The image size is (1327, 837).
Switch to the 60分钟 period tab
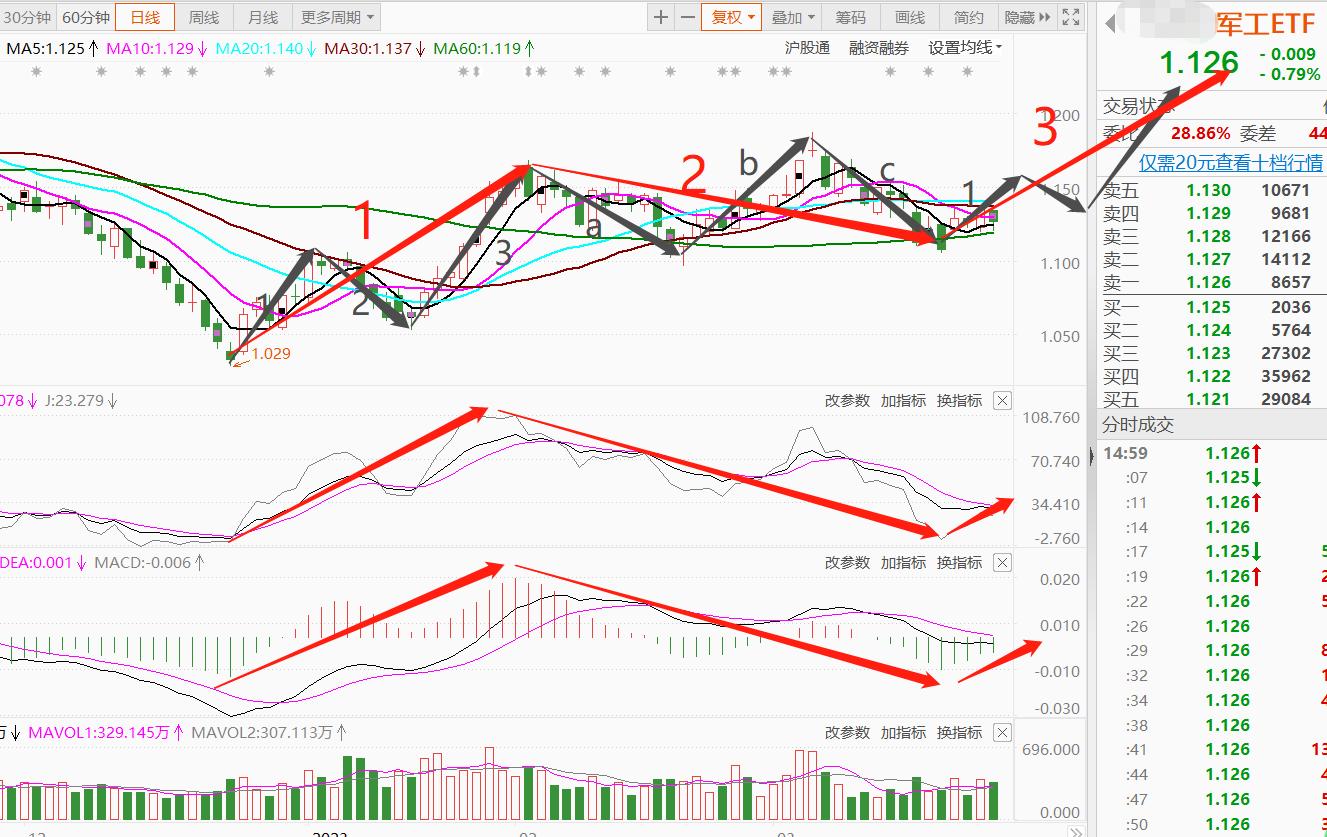[86, 17]
